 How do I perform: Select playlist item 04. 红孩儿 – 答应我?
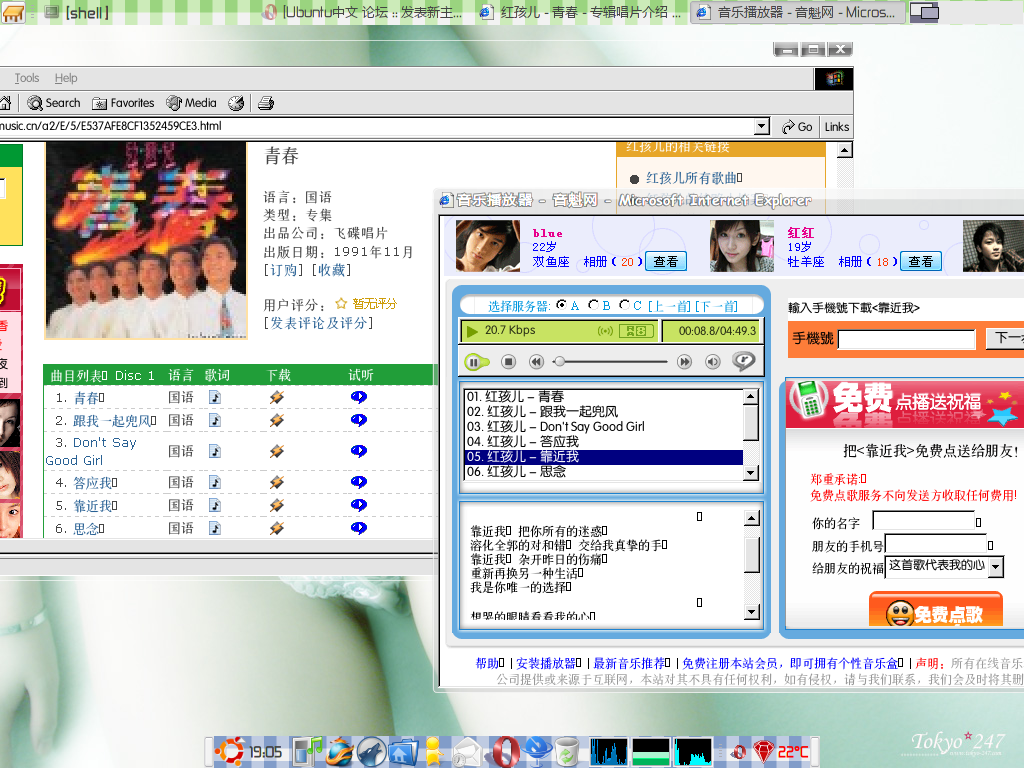click(x=603, y=441)
